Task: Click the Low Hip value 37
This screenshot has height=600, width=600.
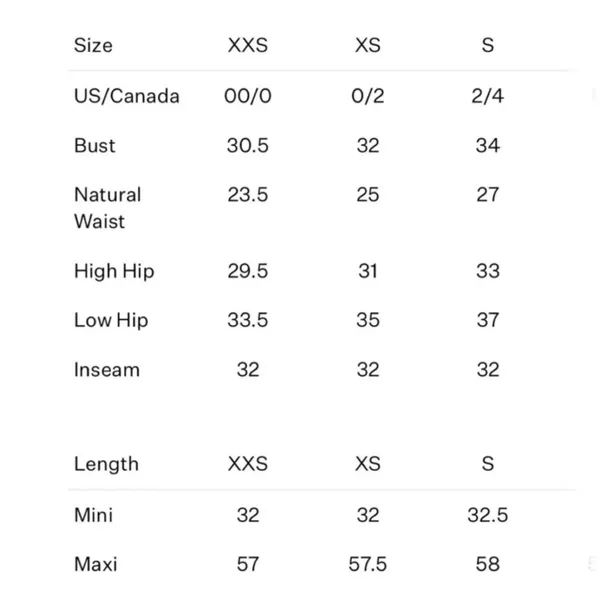Action: pyautogui.click(x=488, y=320)
